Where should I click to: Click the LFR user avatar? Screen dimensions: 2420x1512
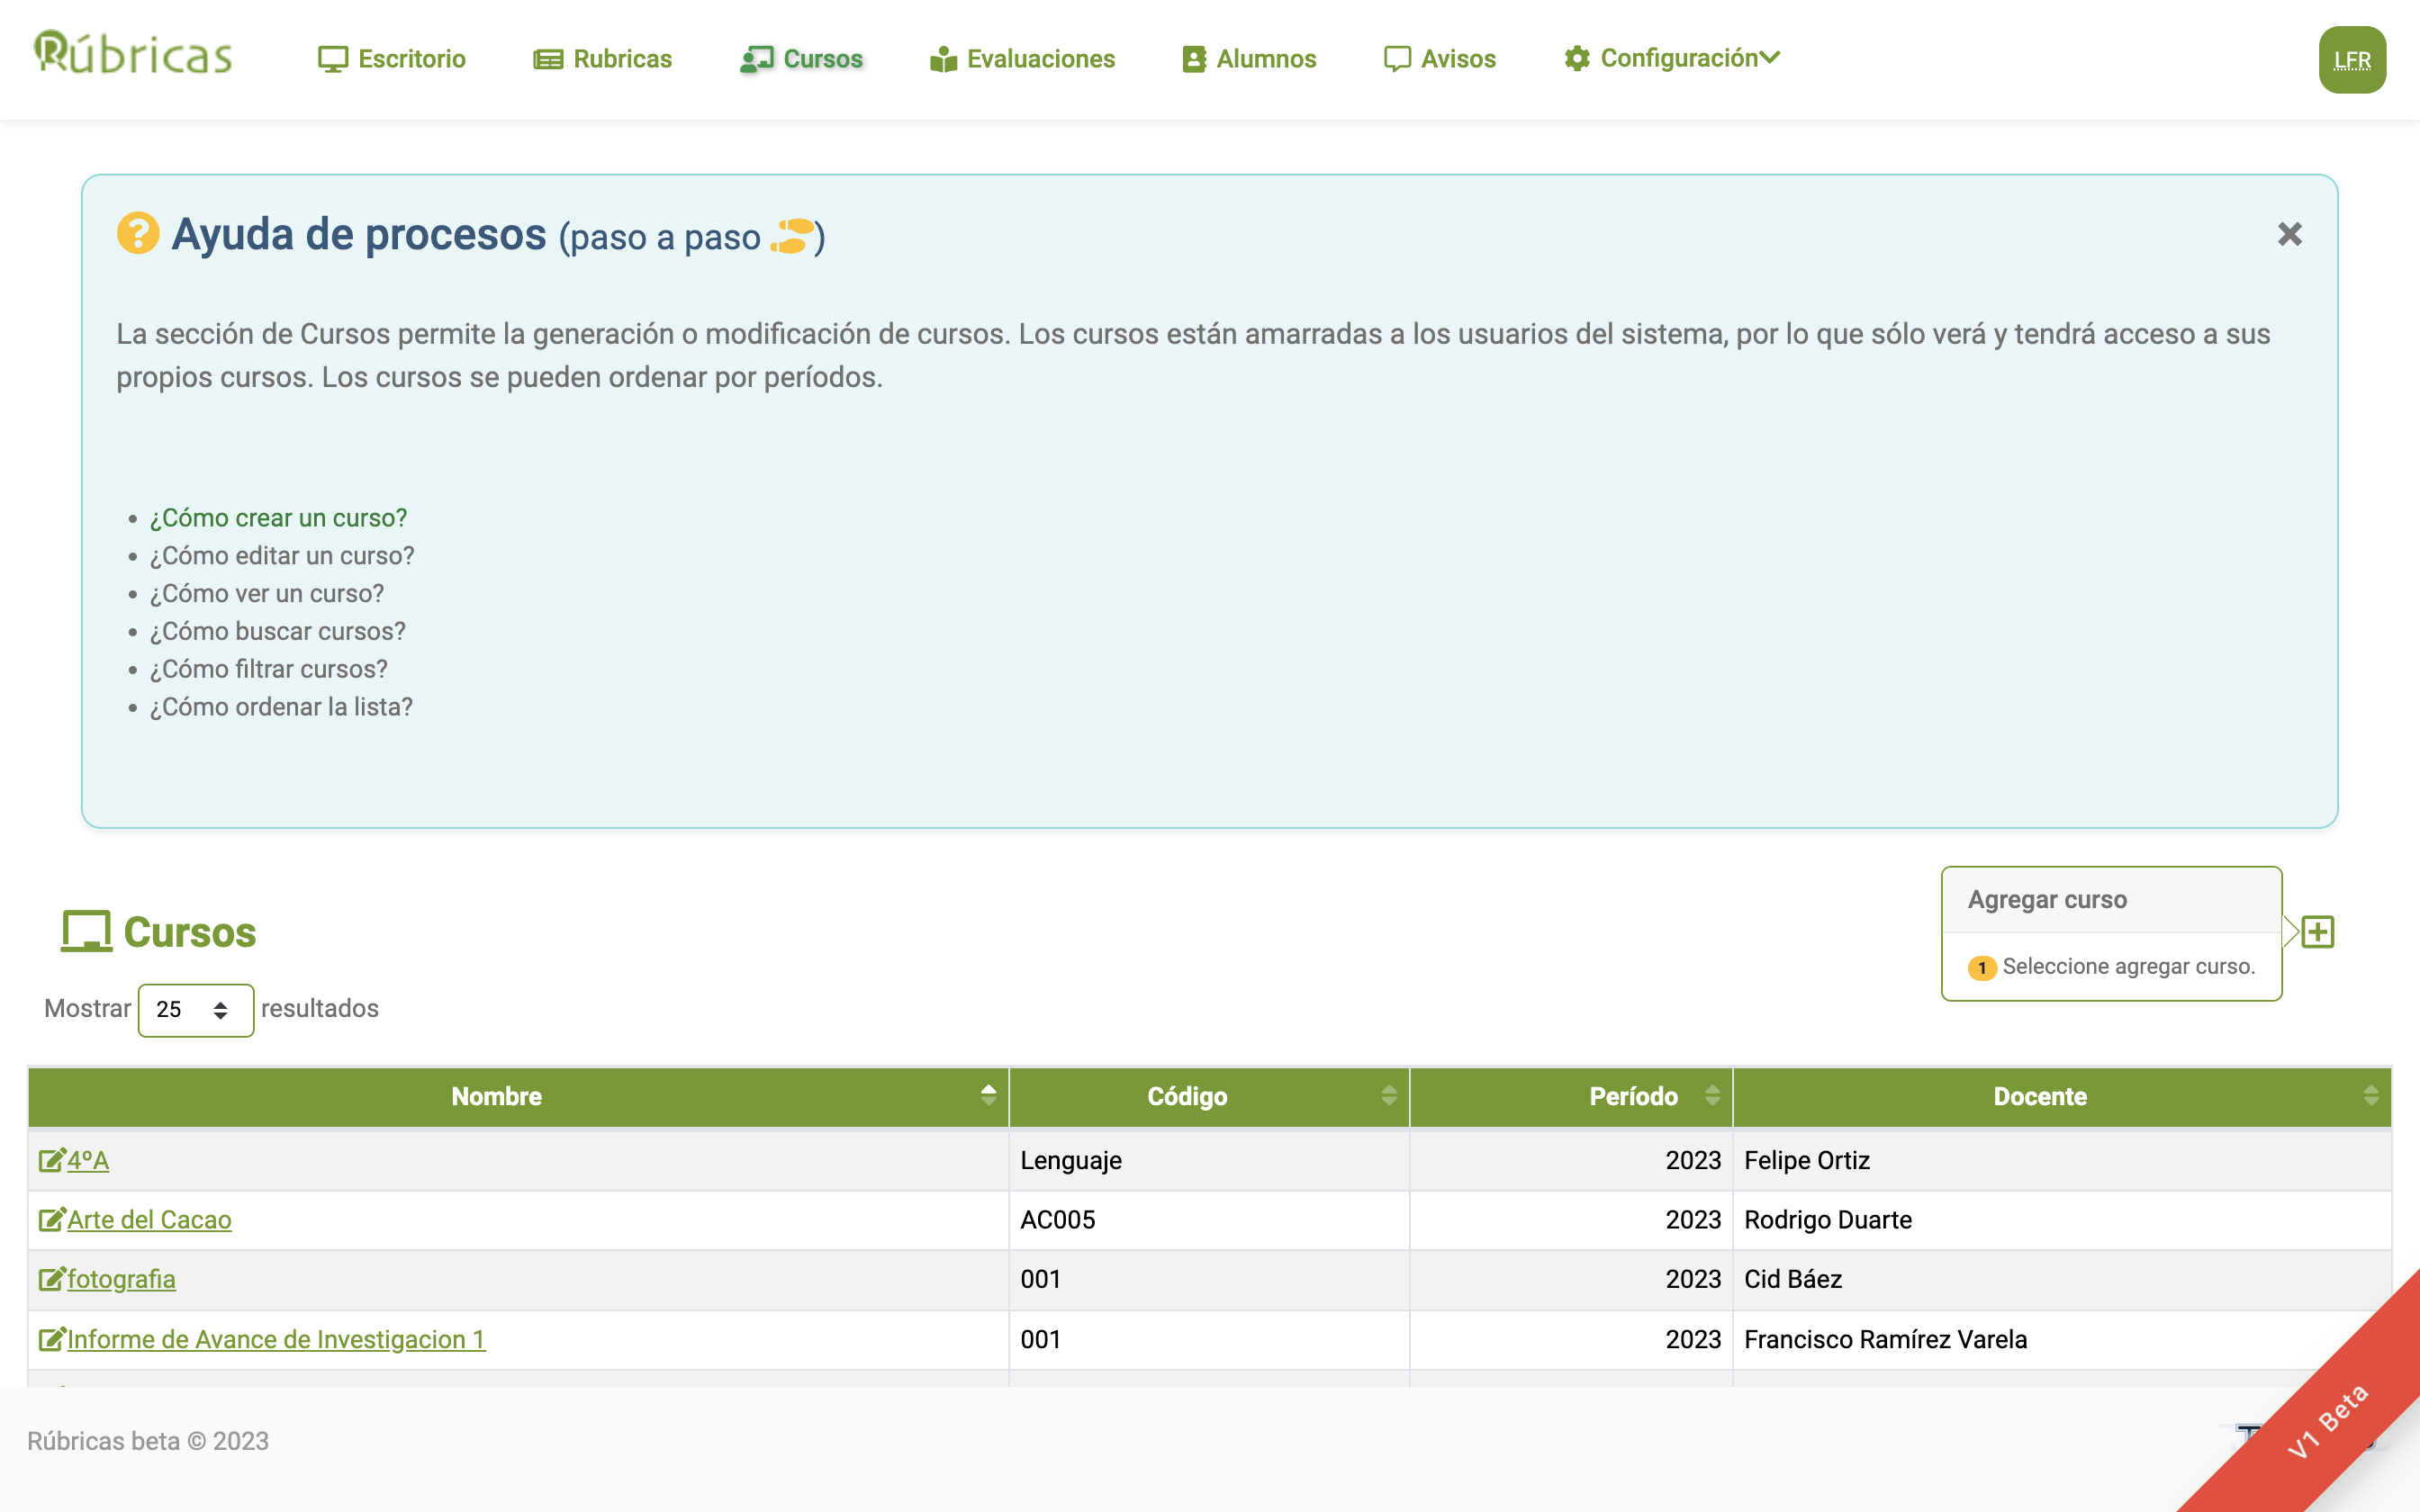pos(2351,60)
